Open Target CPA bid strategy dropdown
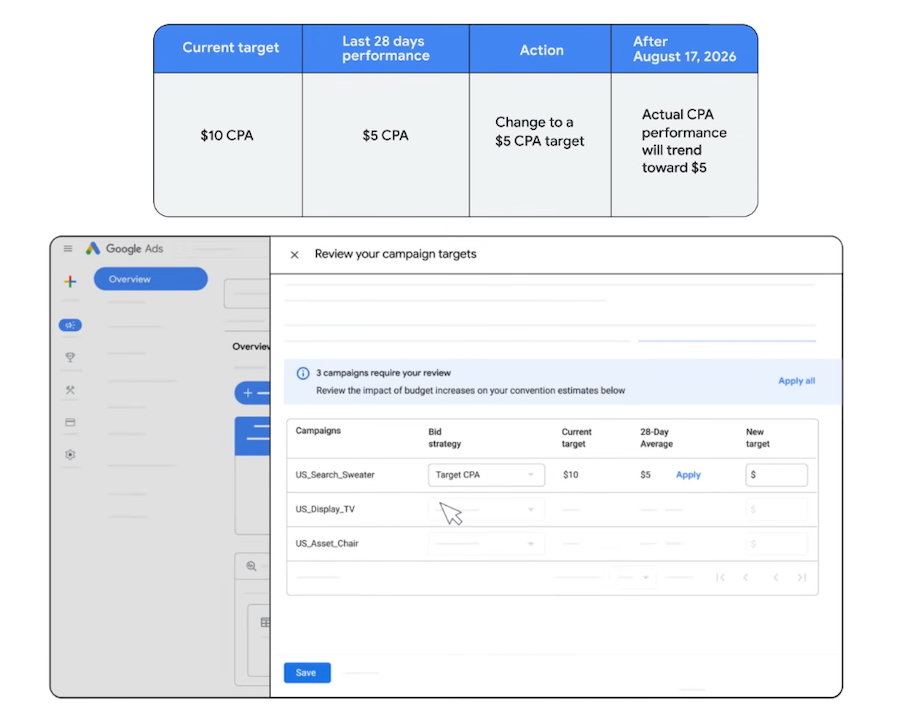The height and width of the screenshot is (726, 900). pyautogui.click(x=486, y=475)
